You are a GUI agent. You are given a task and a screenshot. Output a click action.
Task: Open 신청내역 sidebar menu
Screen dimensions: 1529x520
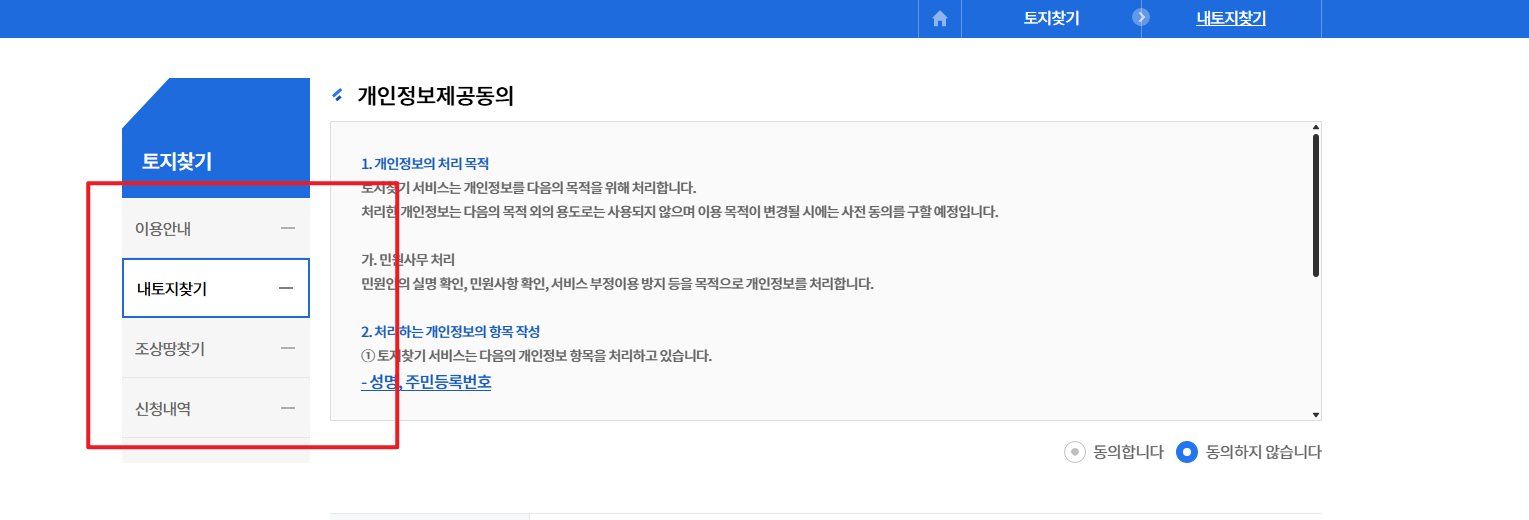pos(216,408)
